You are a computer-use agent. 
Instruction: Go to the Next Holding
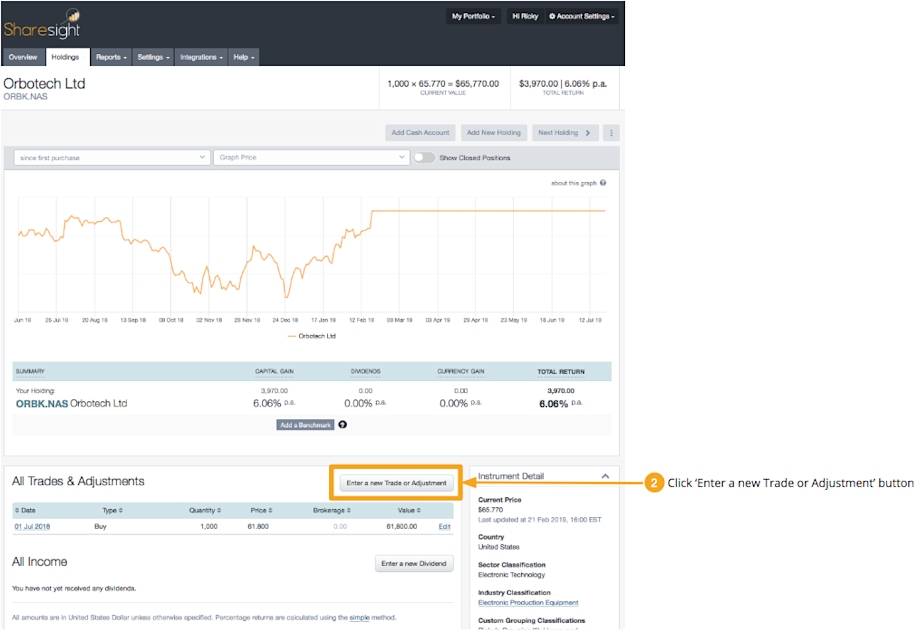pos(564,133)
